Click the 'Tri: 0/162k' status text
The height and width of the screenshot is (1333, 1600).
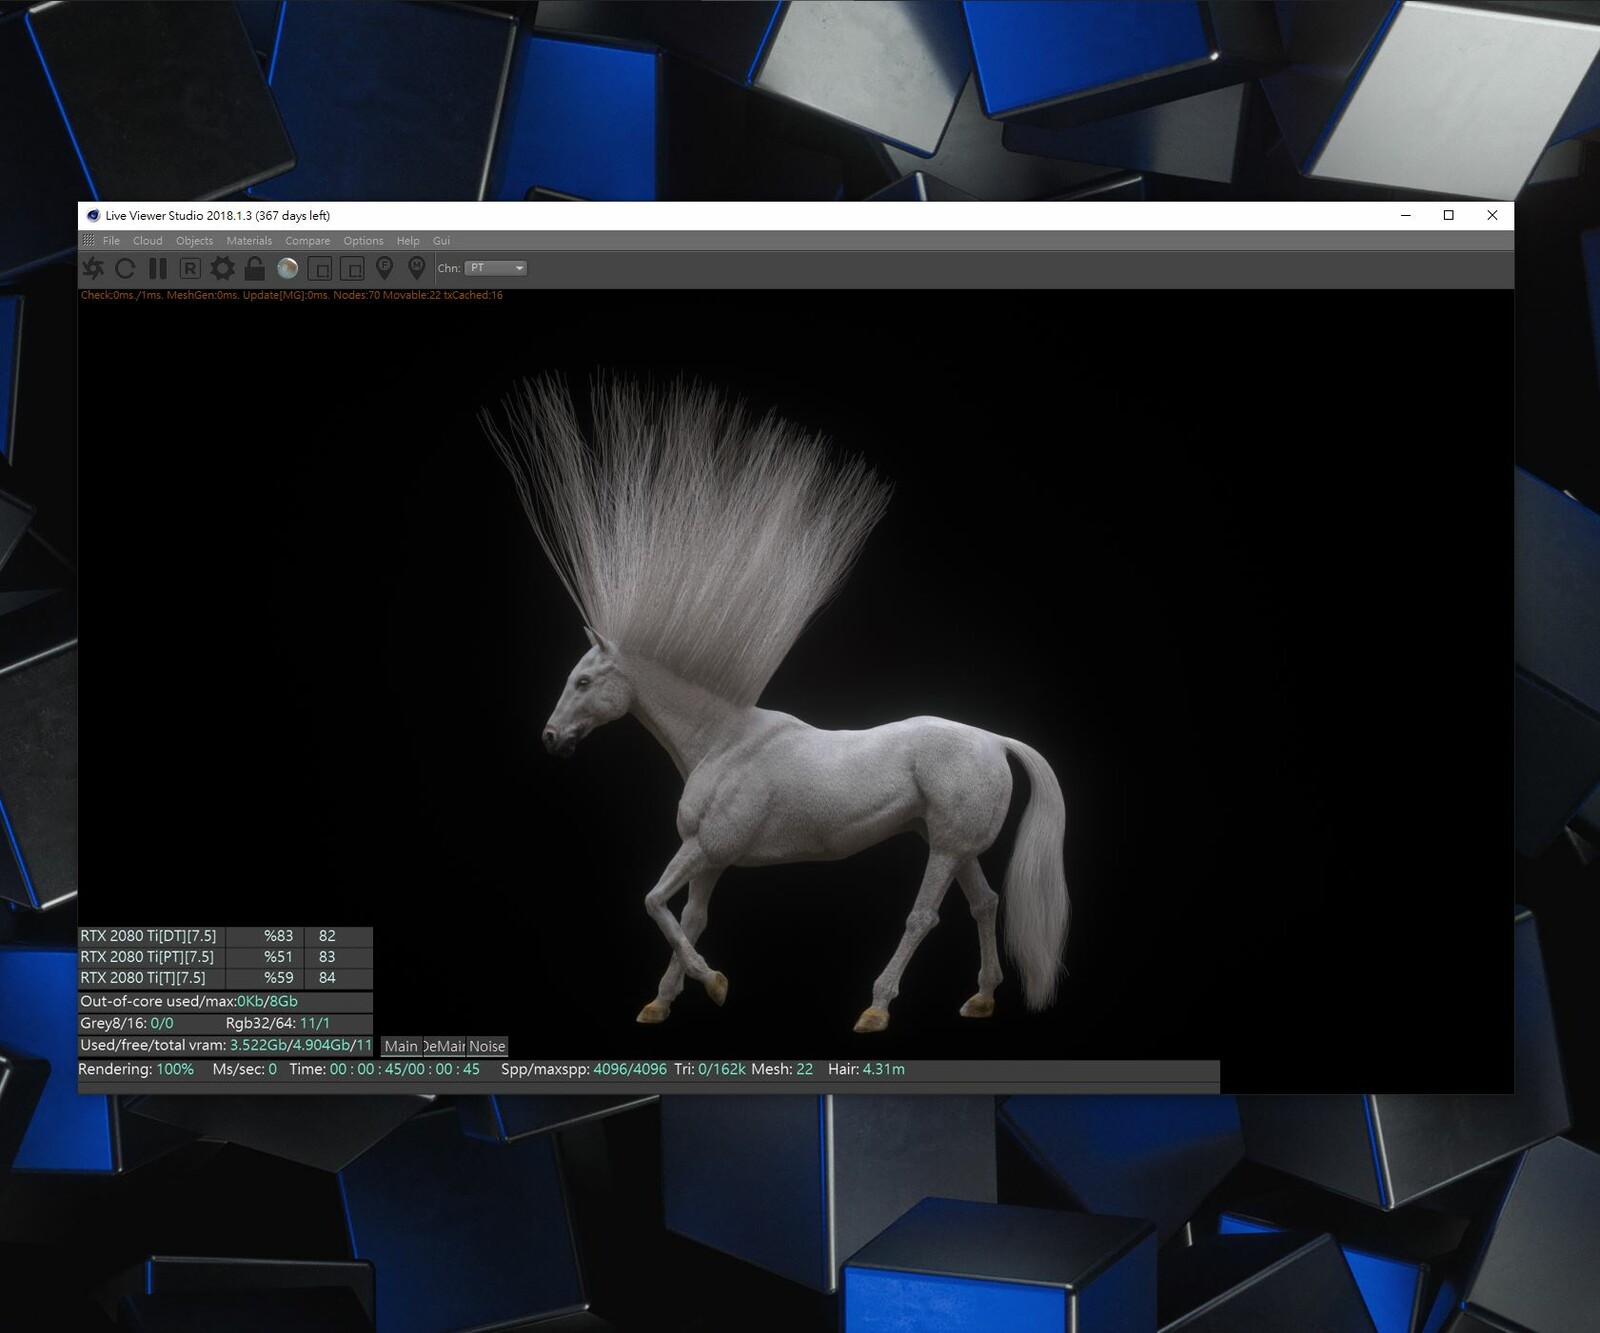[x=710, y=1069]
